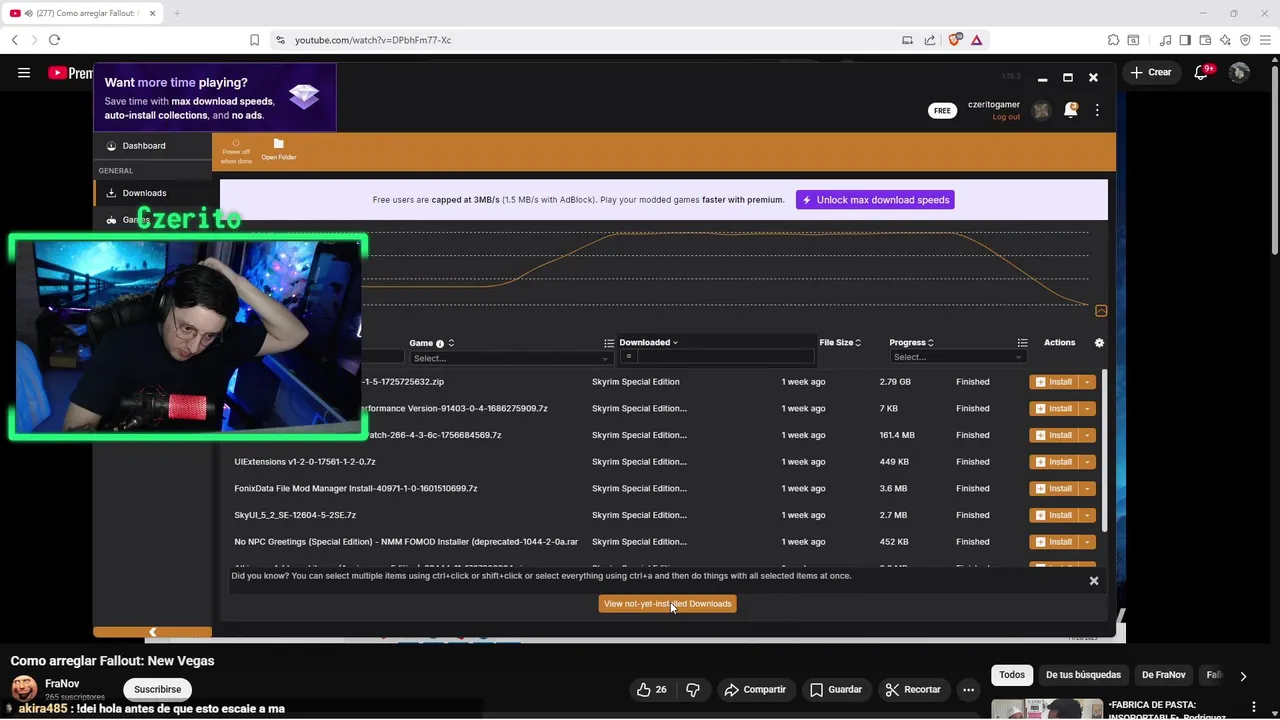Bookmark this page with the bookmark icon

[x=254, y=40]
